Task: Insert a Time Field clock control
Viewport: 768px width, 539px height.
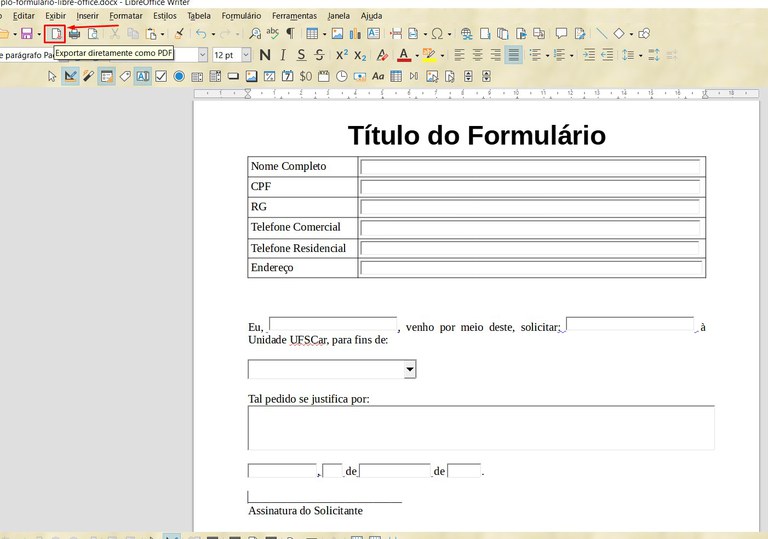Action: pos(342,76)
